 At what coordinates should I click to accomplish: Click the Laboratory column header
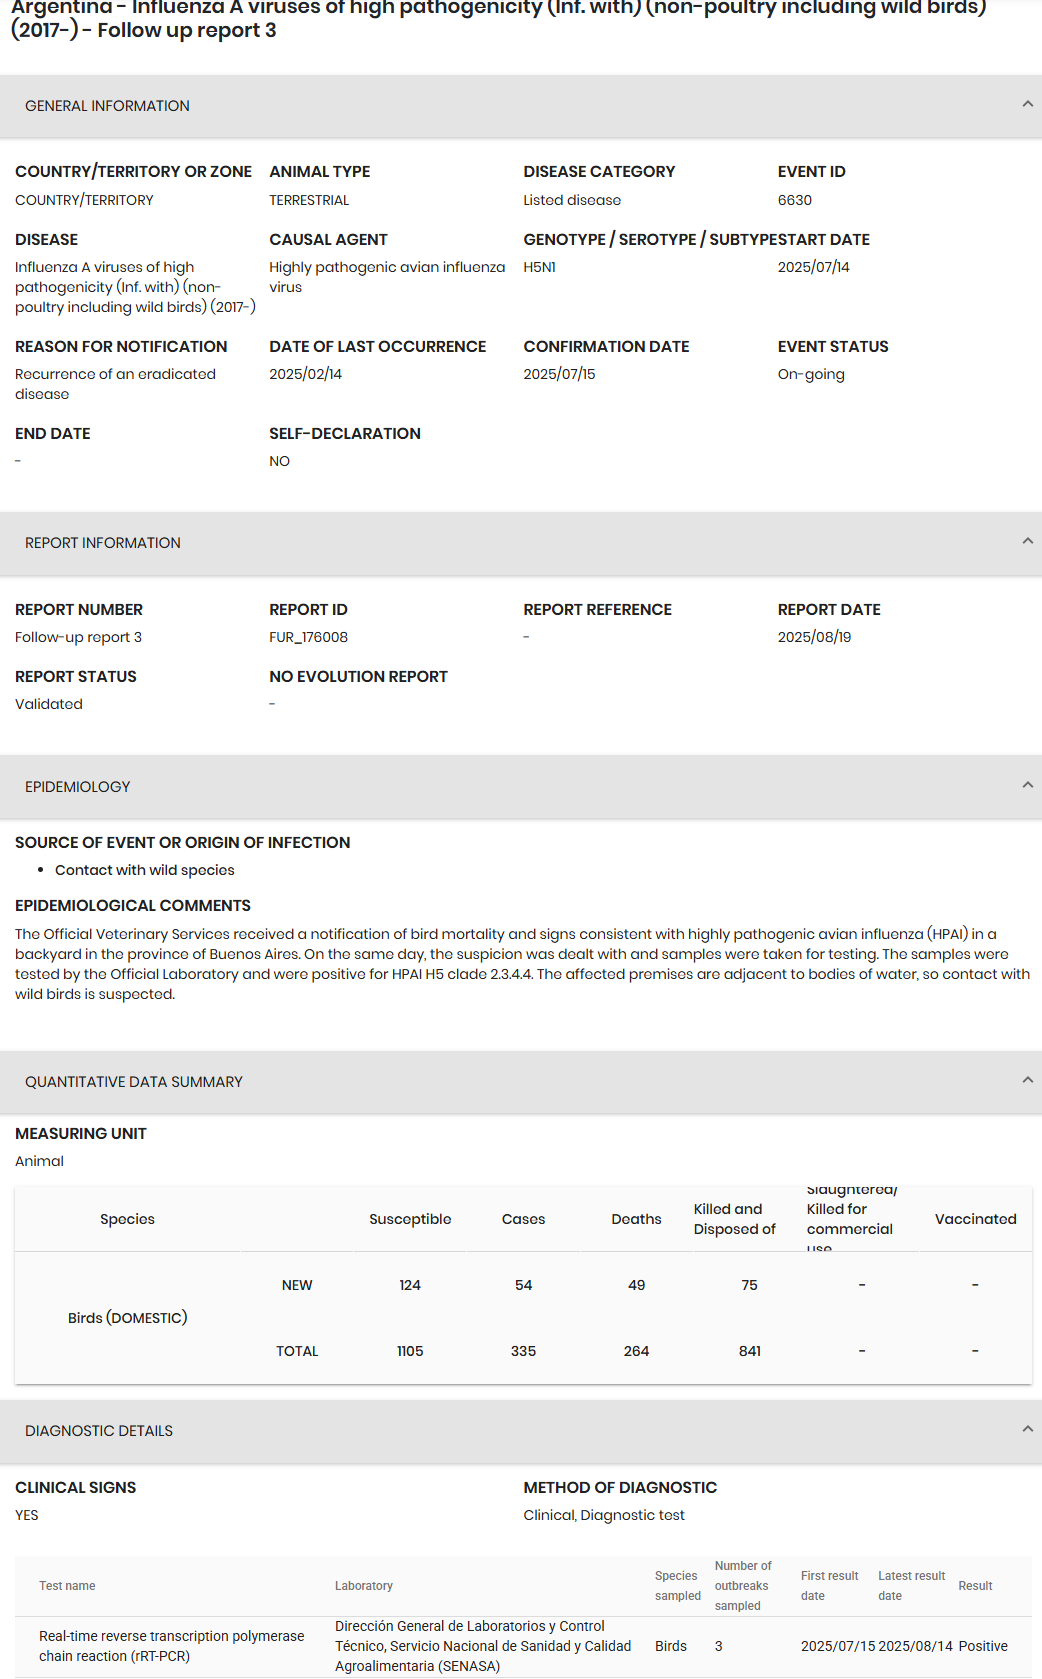364,1586
